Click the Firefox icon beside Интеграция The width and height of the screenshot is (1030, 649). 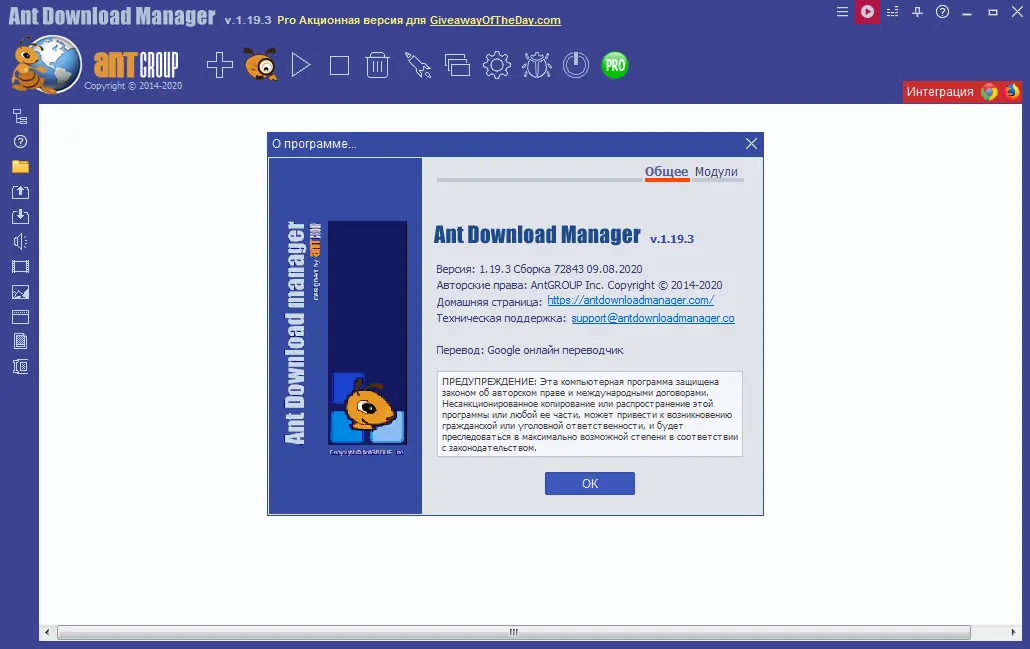pyautogui.click(x=1012, y=91)
